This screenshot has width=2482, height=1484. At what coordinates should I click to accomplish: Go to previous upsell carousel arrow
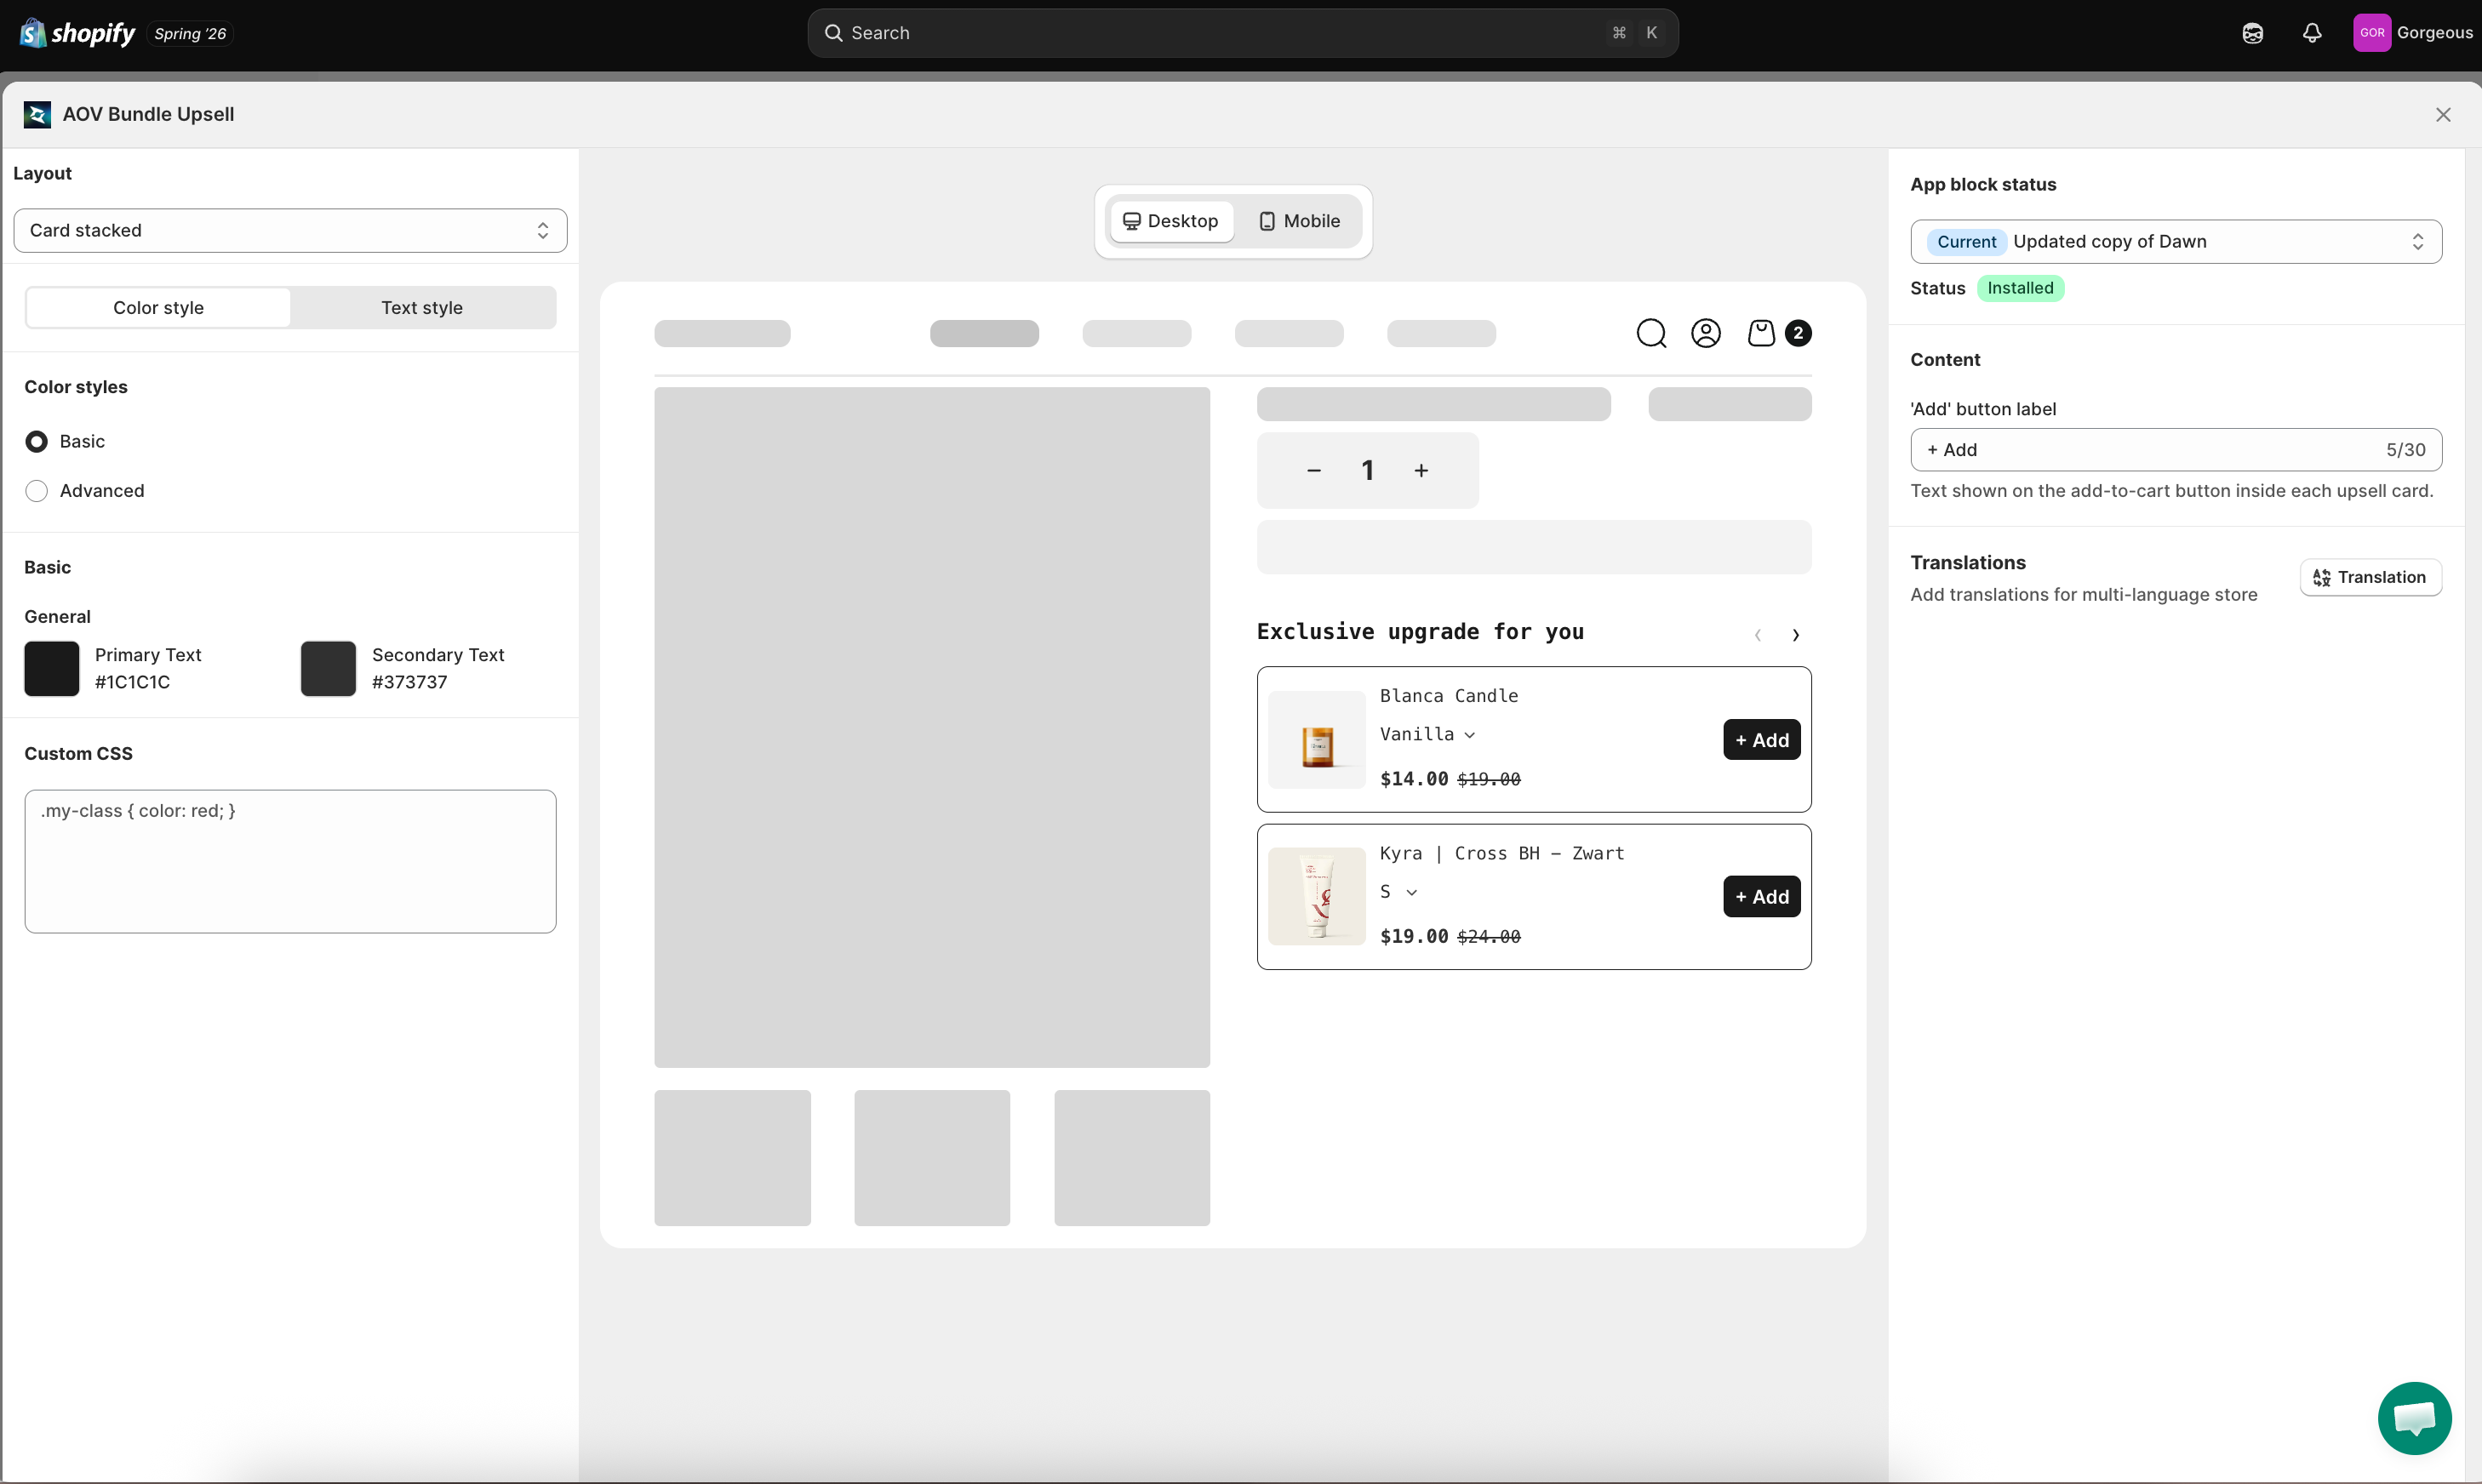pos(1758,635)
